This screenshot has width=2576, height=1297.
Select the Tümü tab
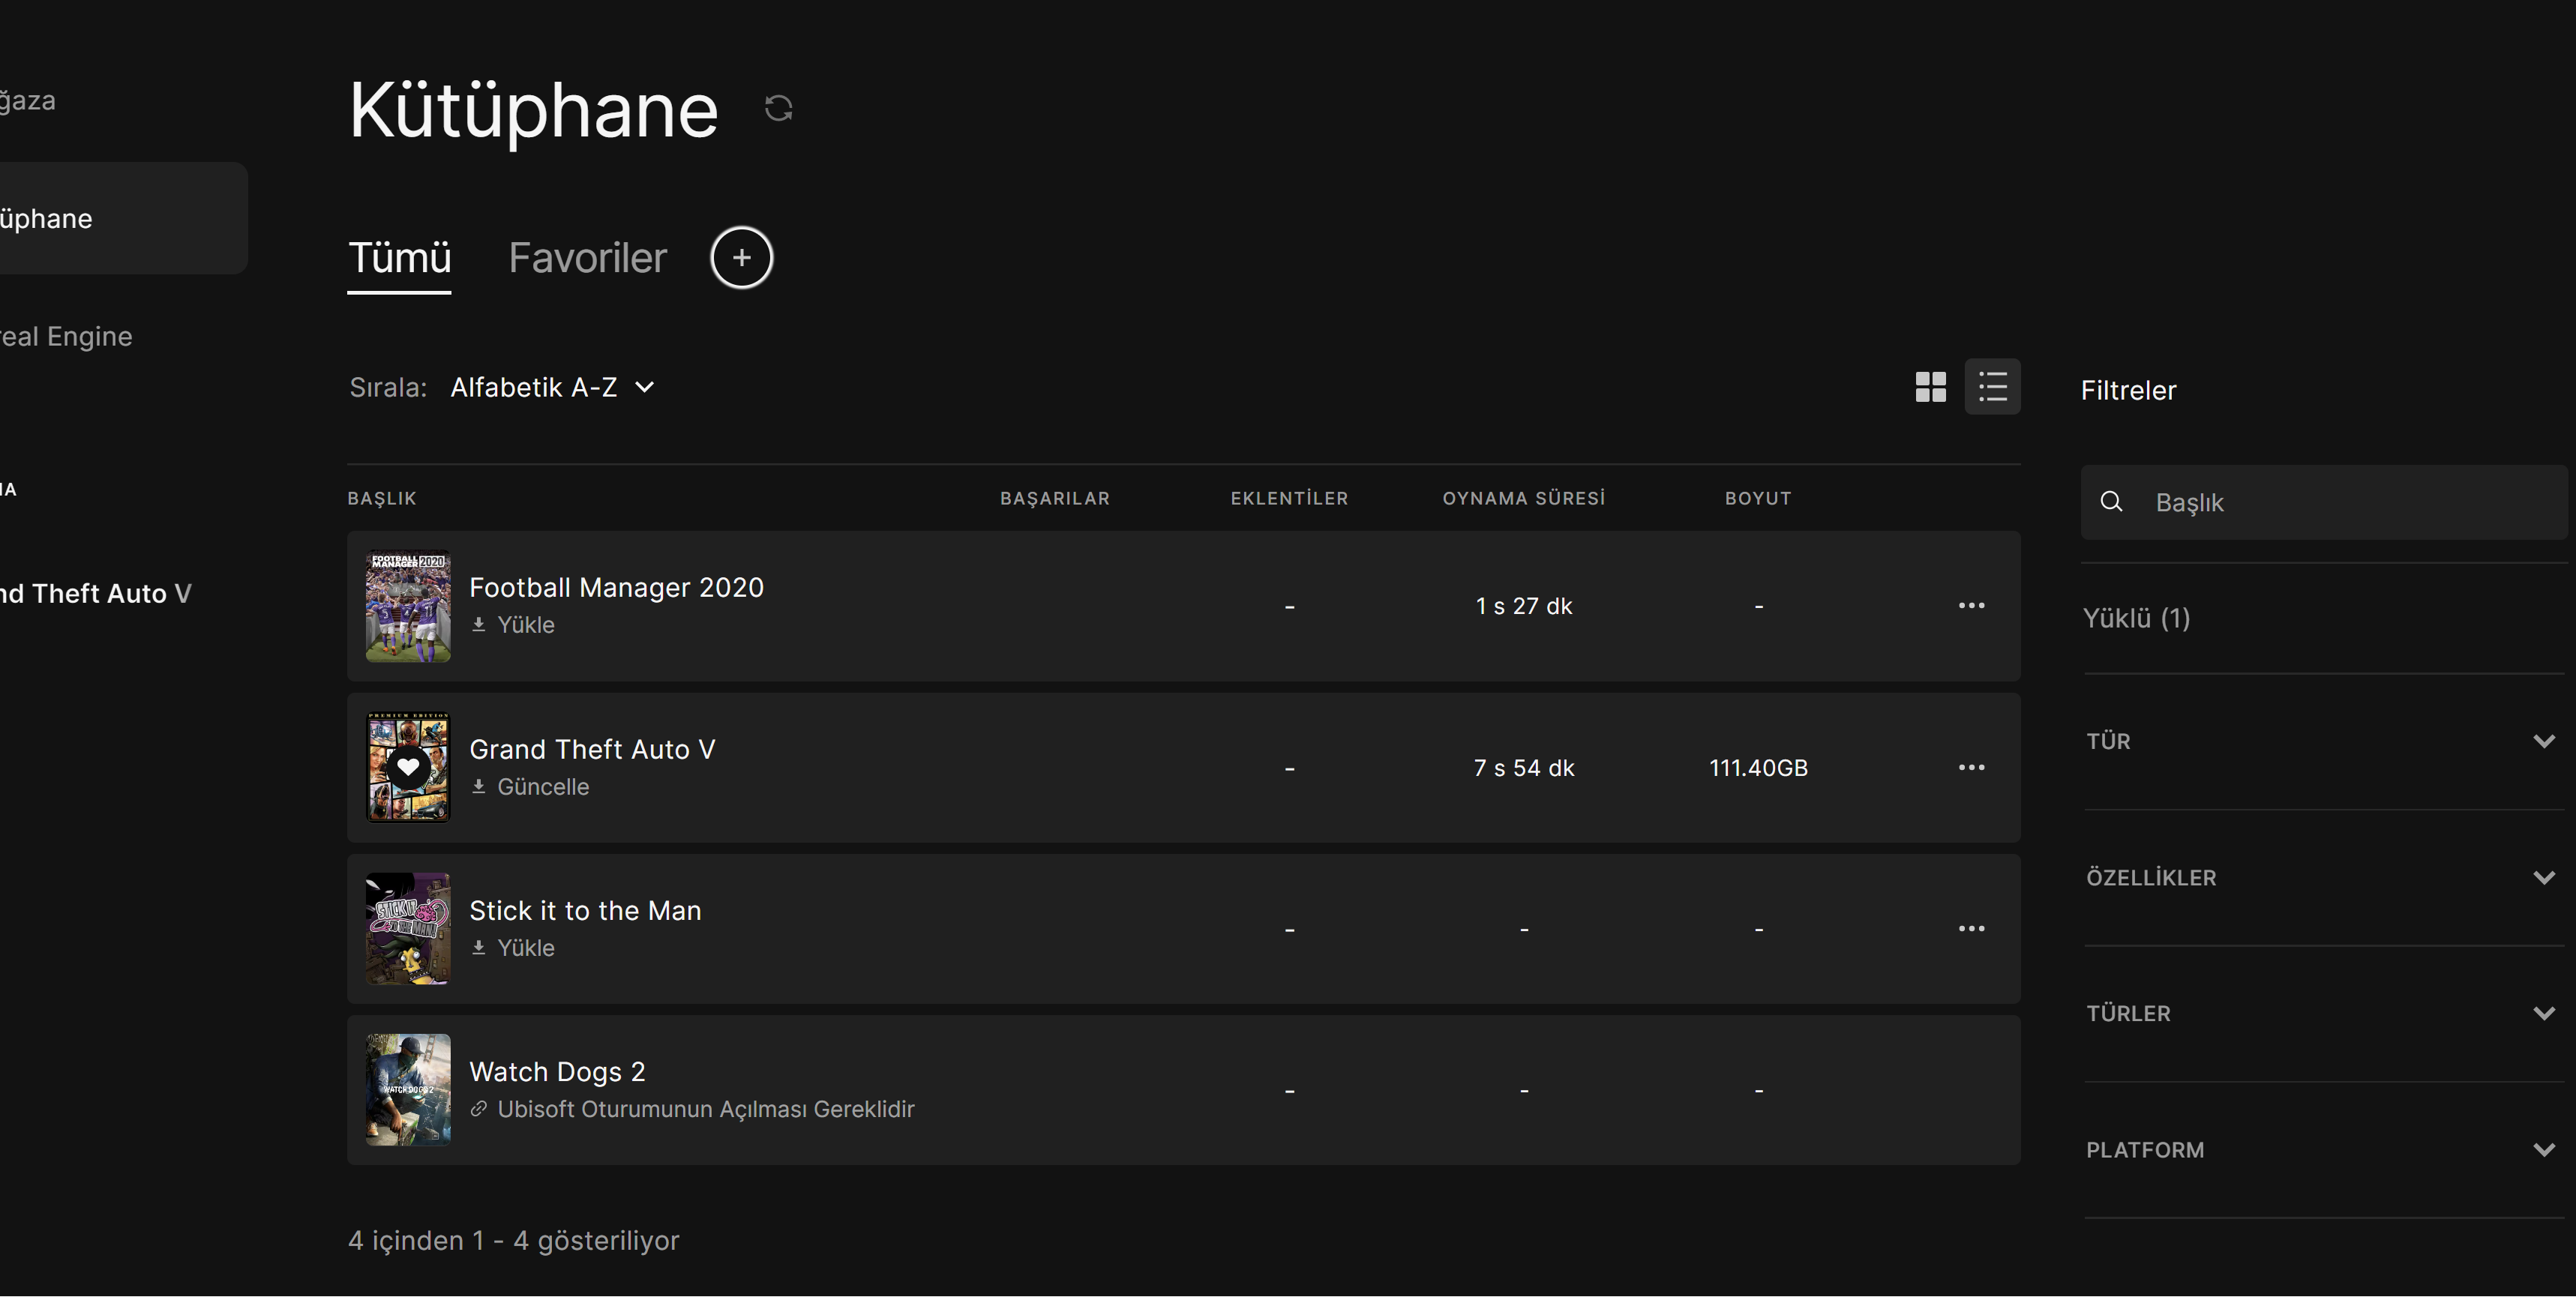tap(399, 258)
